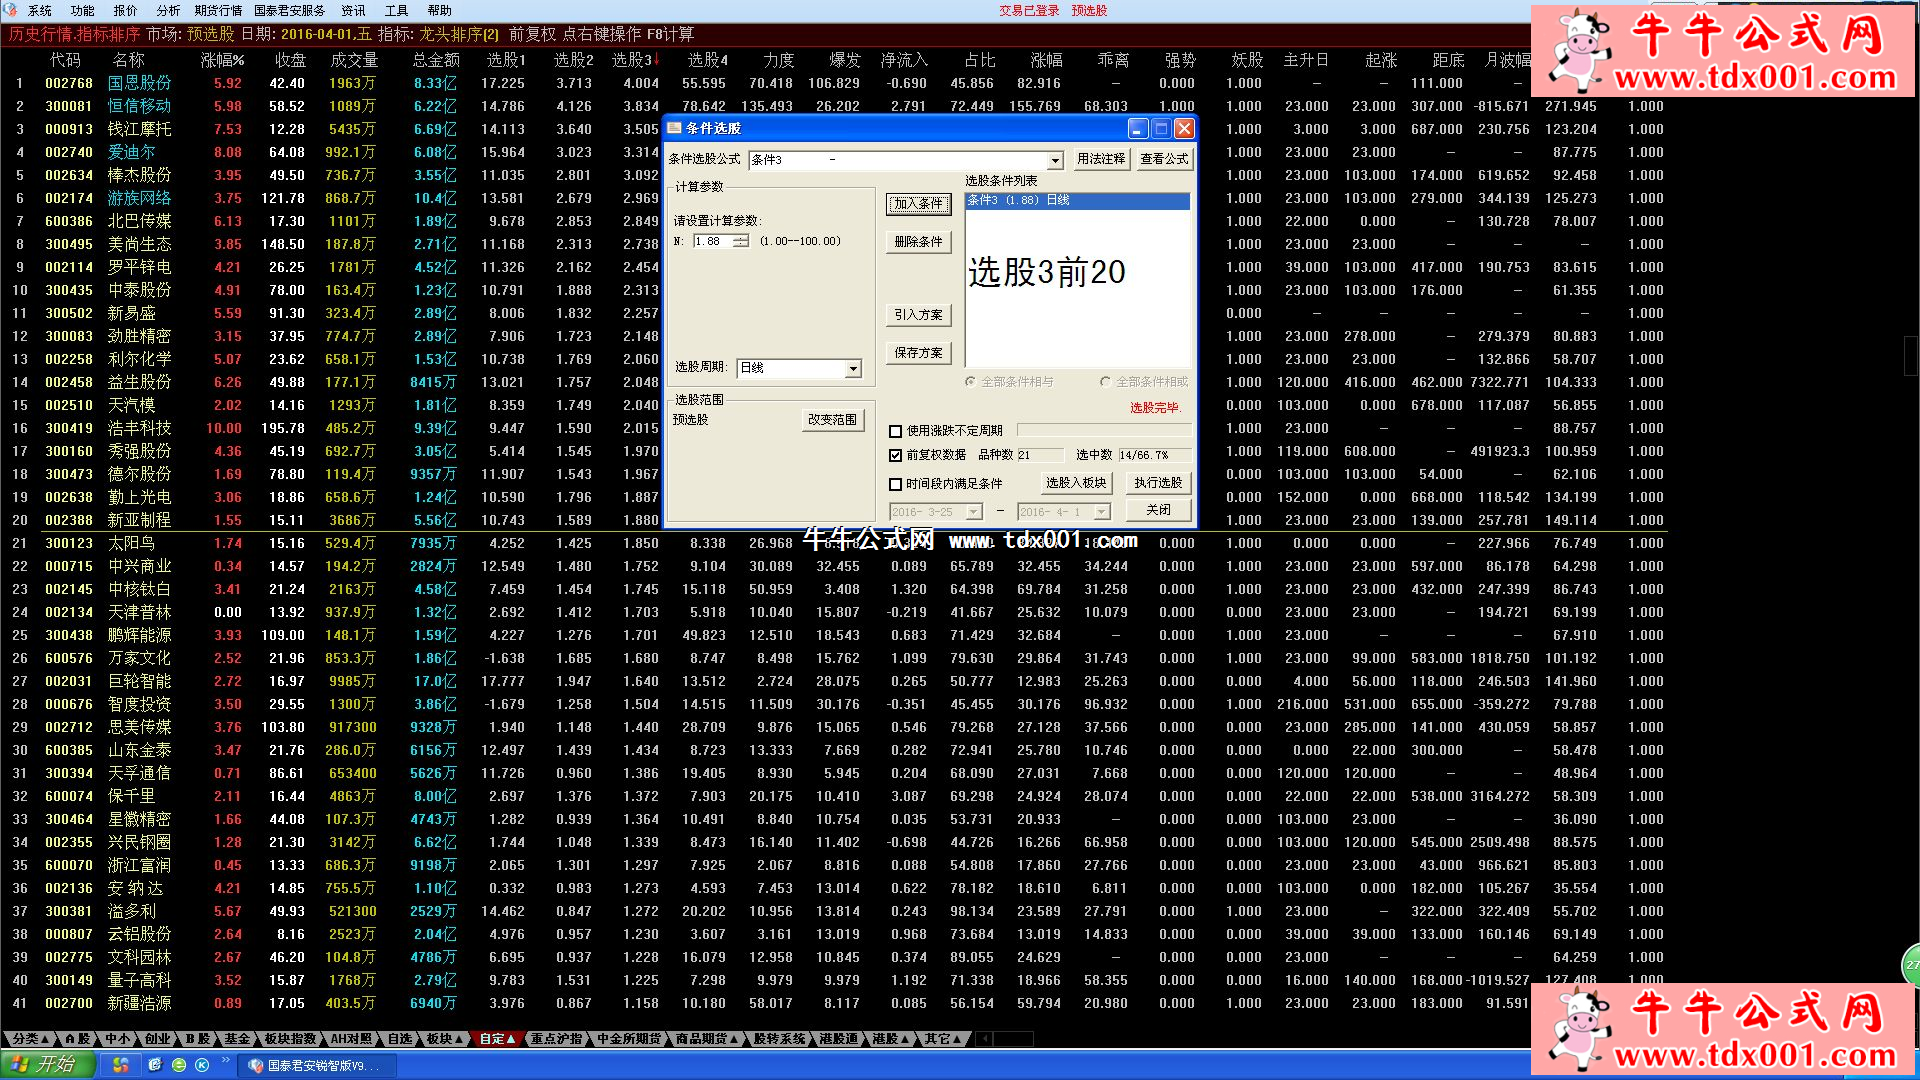Click the N parameter spinner arrows
Image resolution: width=1920 pixels, height=1080 pixels.
tap(740, 241)
